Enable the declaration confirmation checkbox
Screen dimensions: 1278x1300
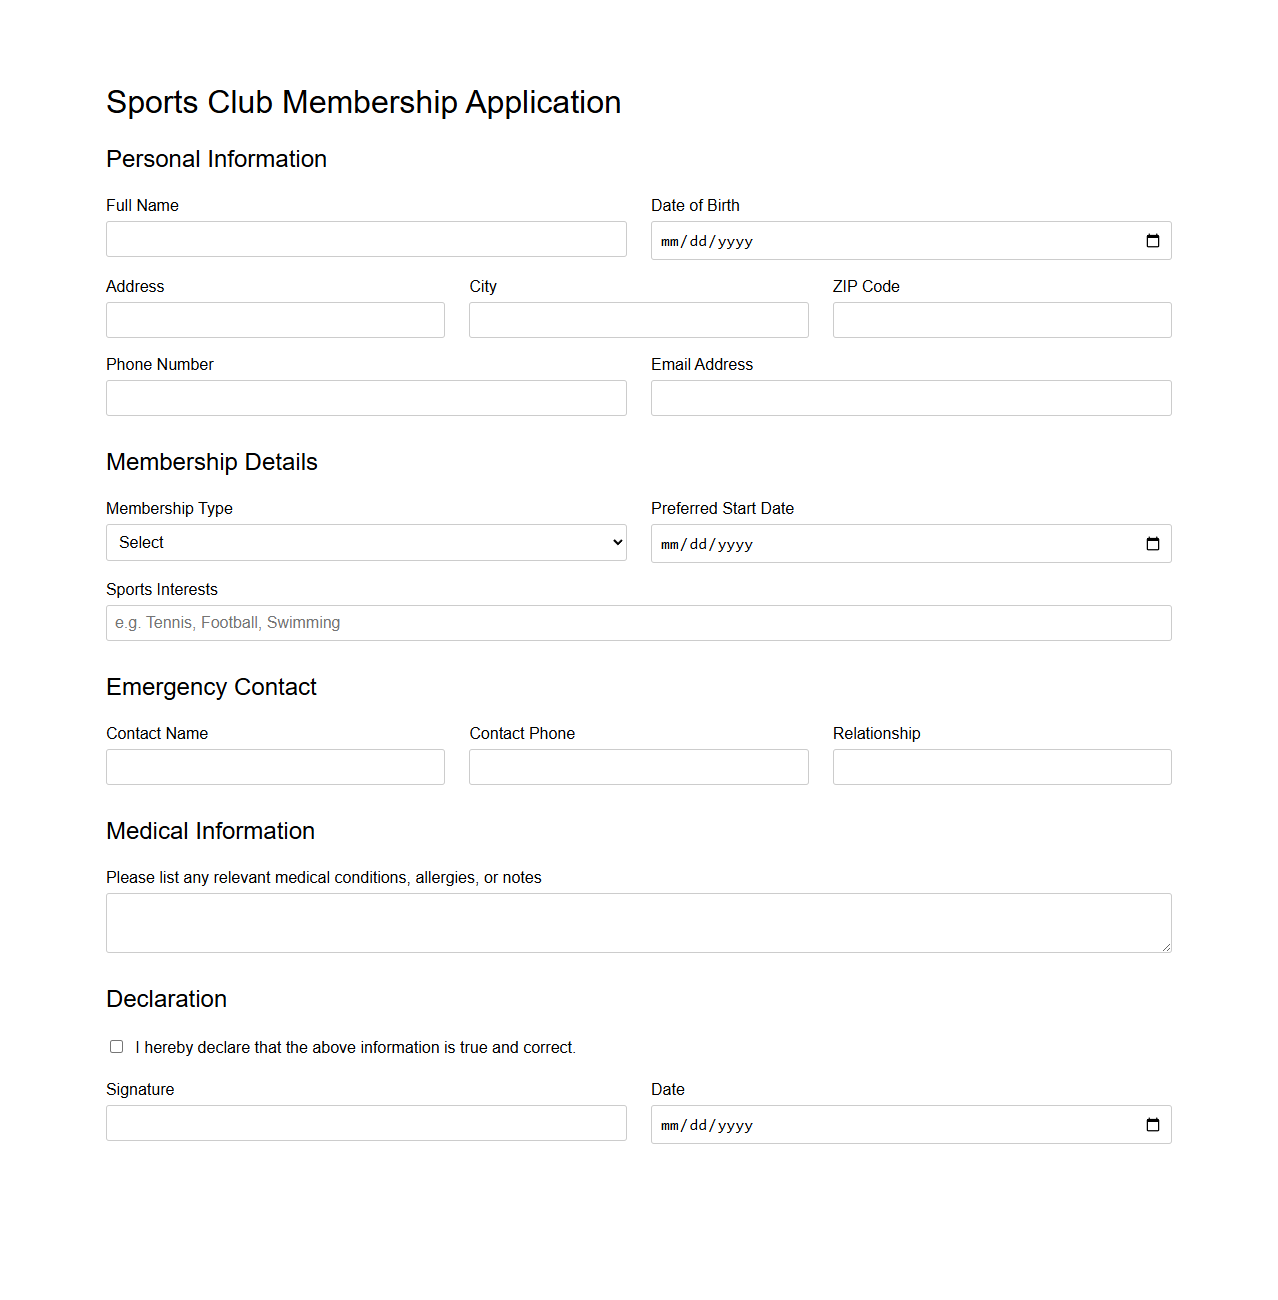click(116, 1046)
